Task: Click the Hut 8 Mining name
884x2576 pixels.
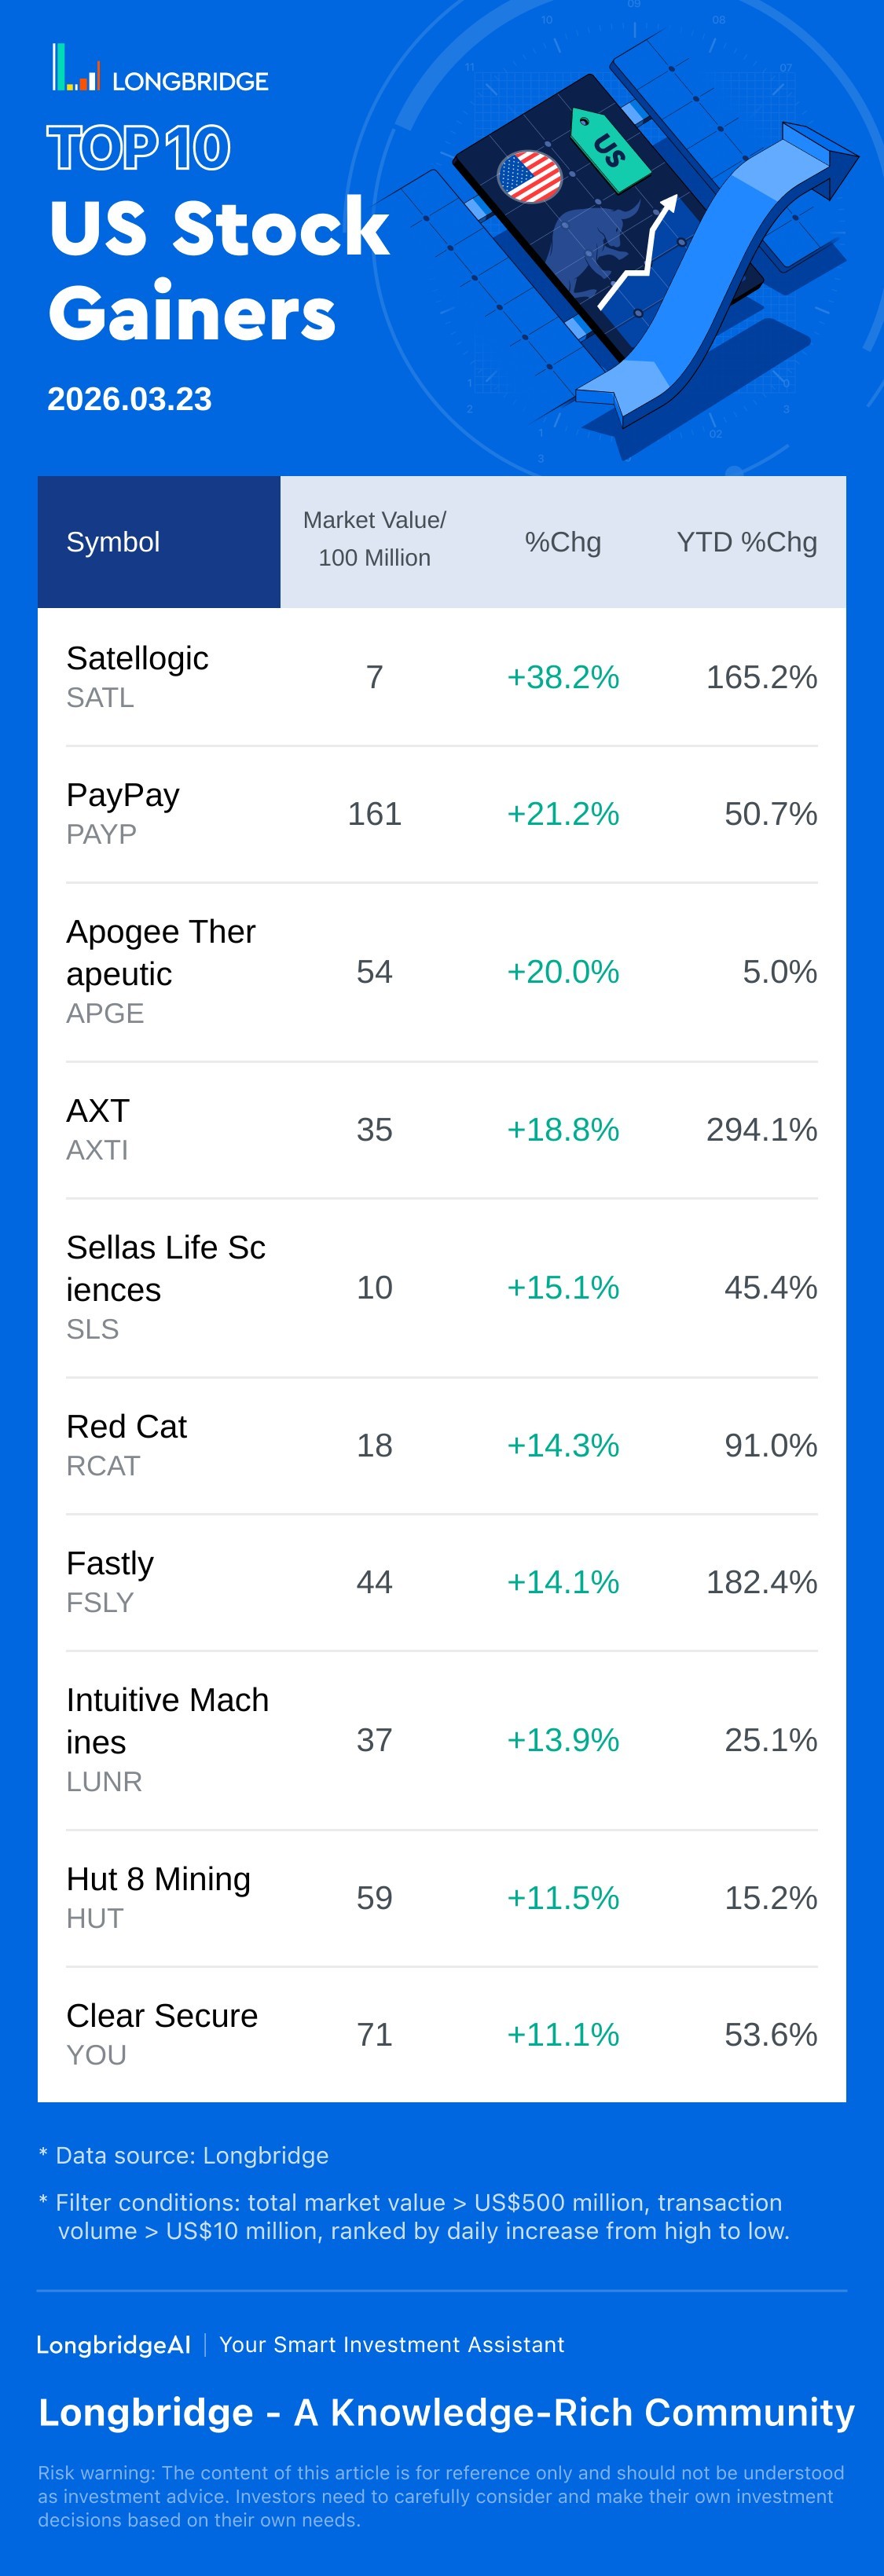Action: point(158,1879)
